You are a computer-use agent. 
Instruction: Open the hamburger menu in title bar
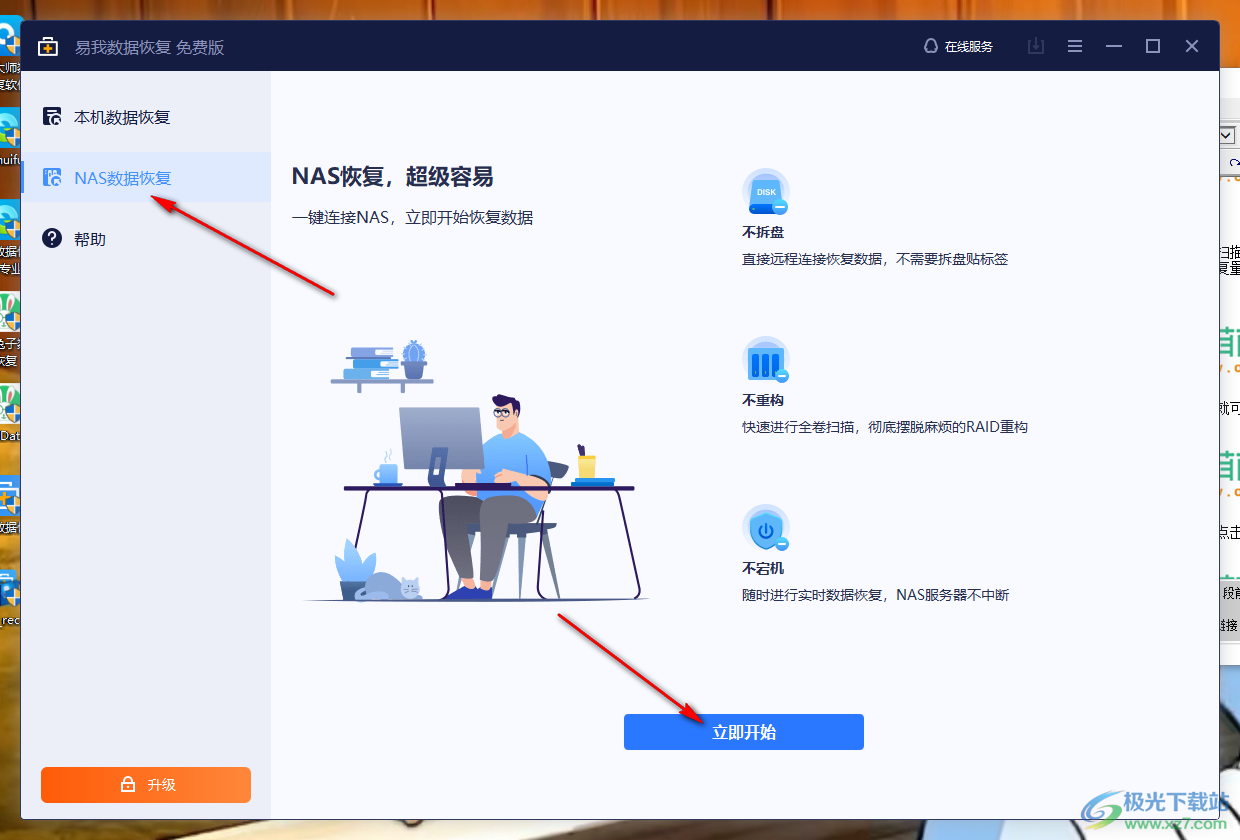tap(1075, 46)
